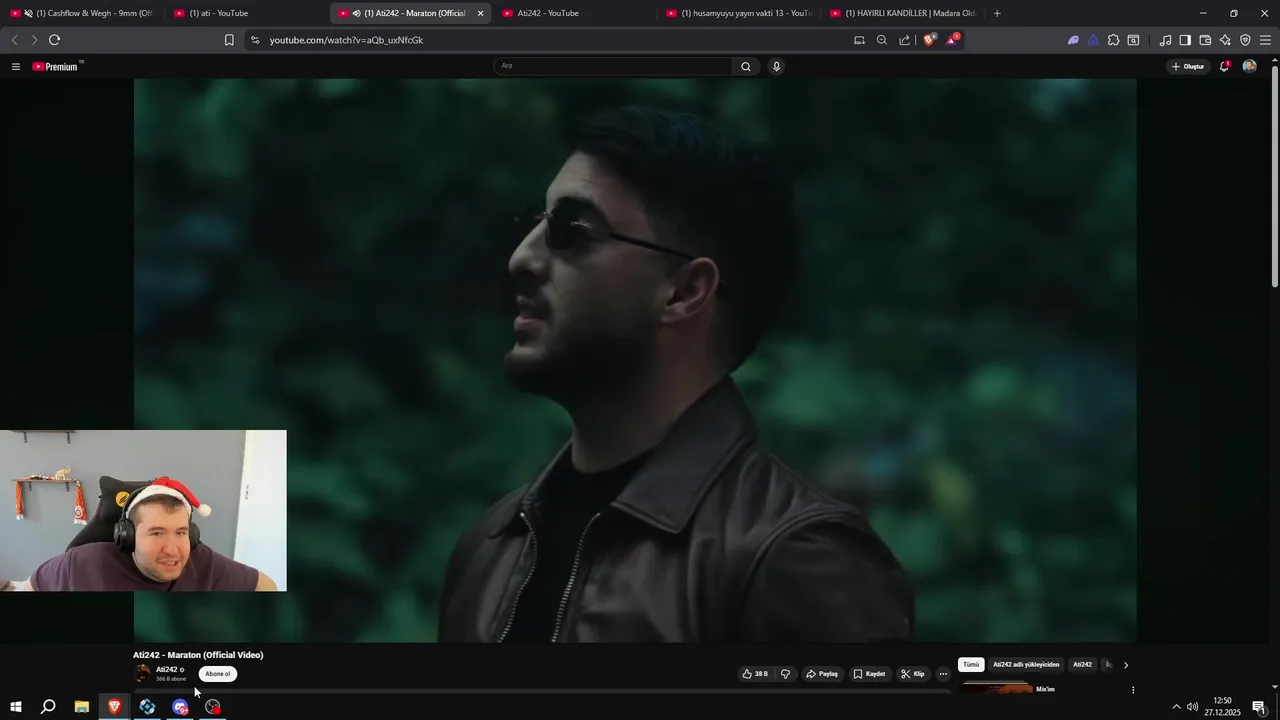The image size is (1280, 720).
Task: Click the YouTube search magnifier button
Action: coord(746,66)
